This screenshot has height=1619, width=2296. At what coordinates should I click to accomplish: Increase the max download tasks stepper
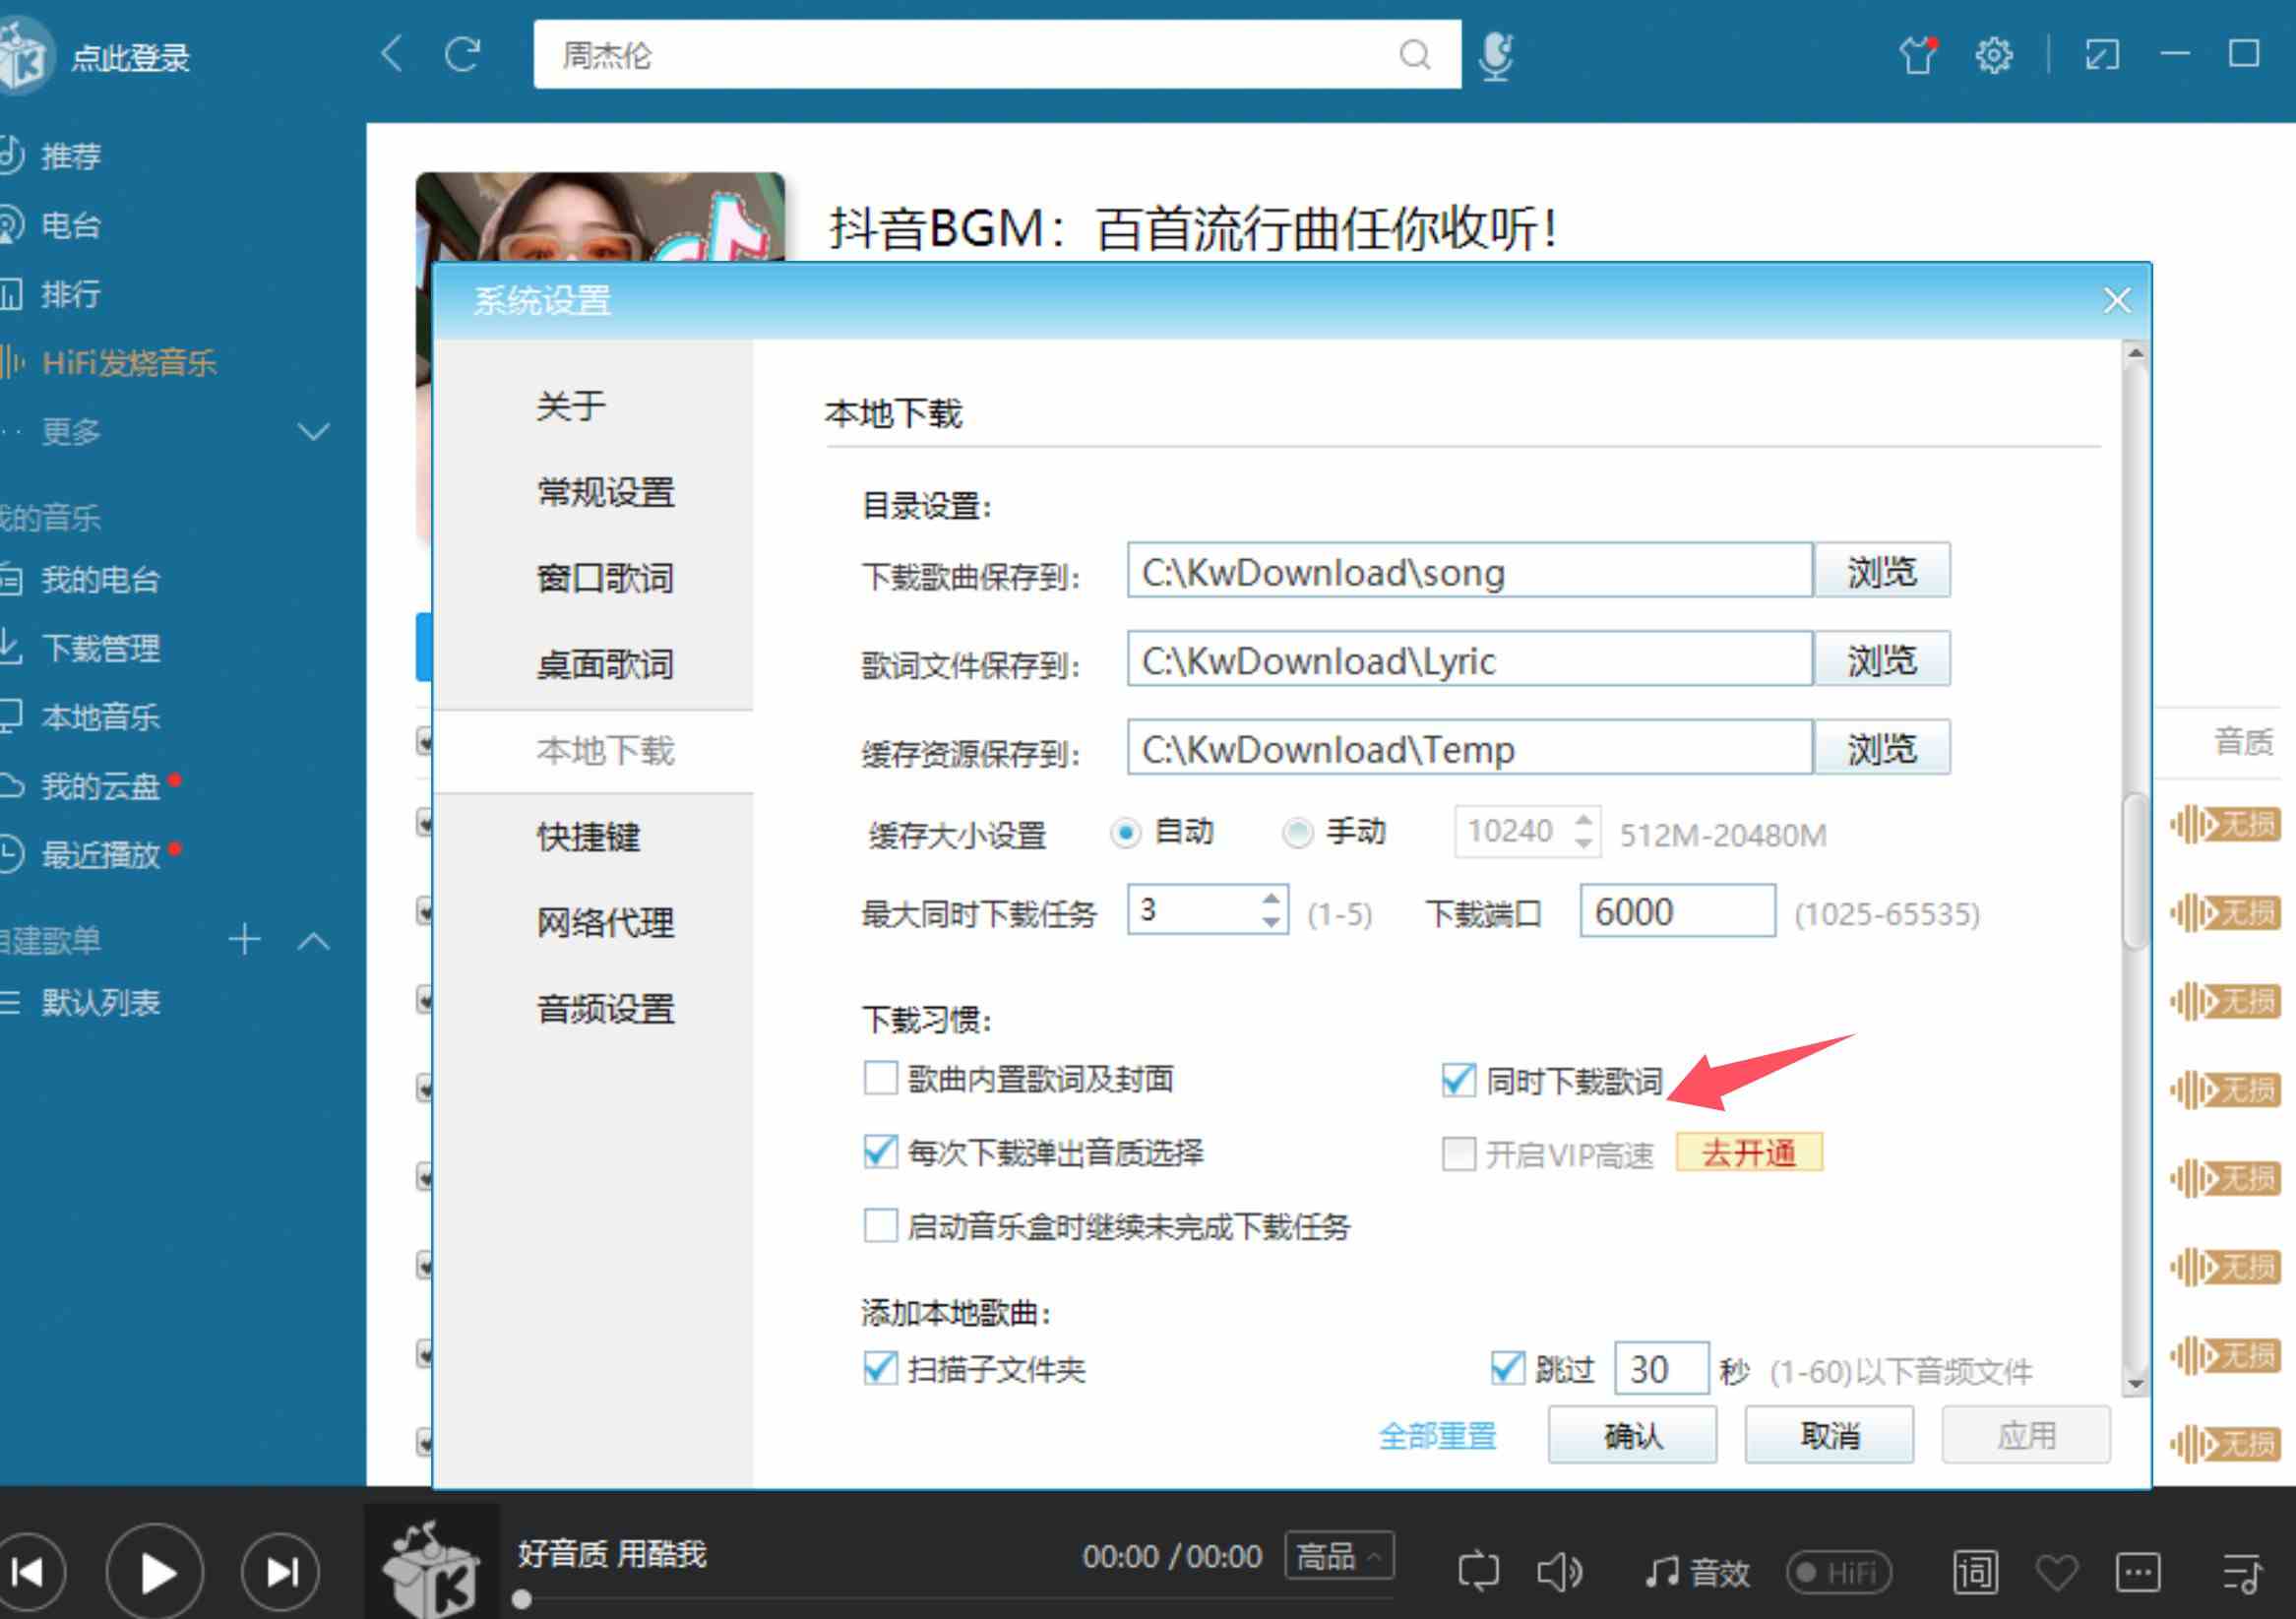[x=1270, y=898]
